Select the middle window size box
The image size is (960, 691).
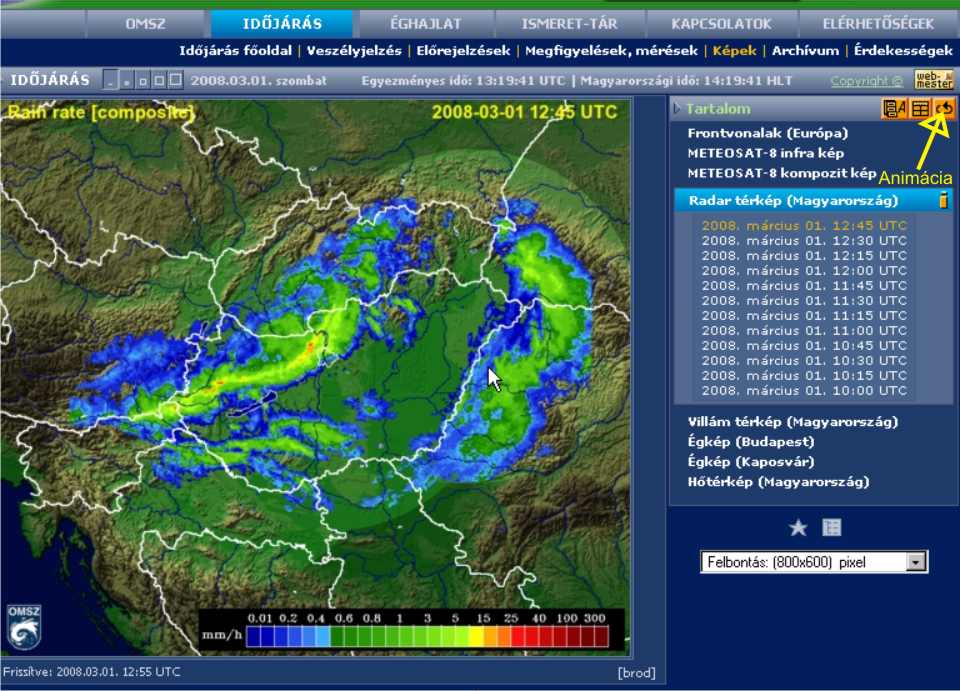pyautogui.click(x=143, y=80)
